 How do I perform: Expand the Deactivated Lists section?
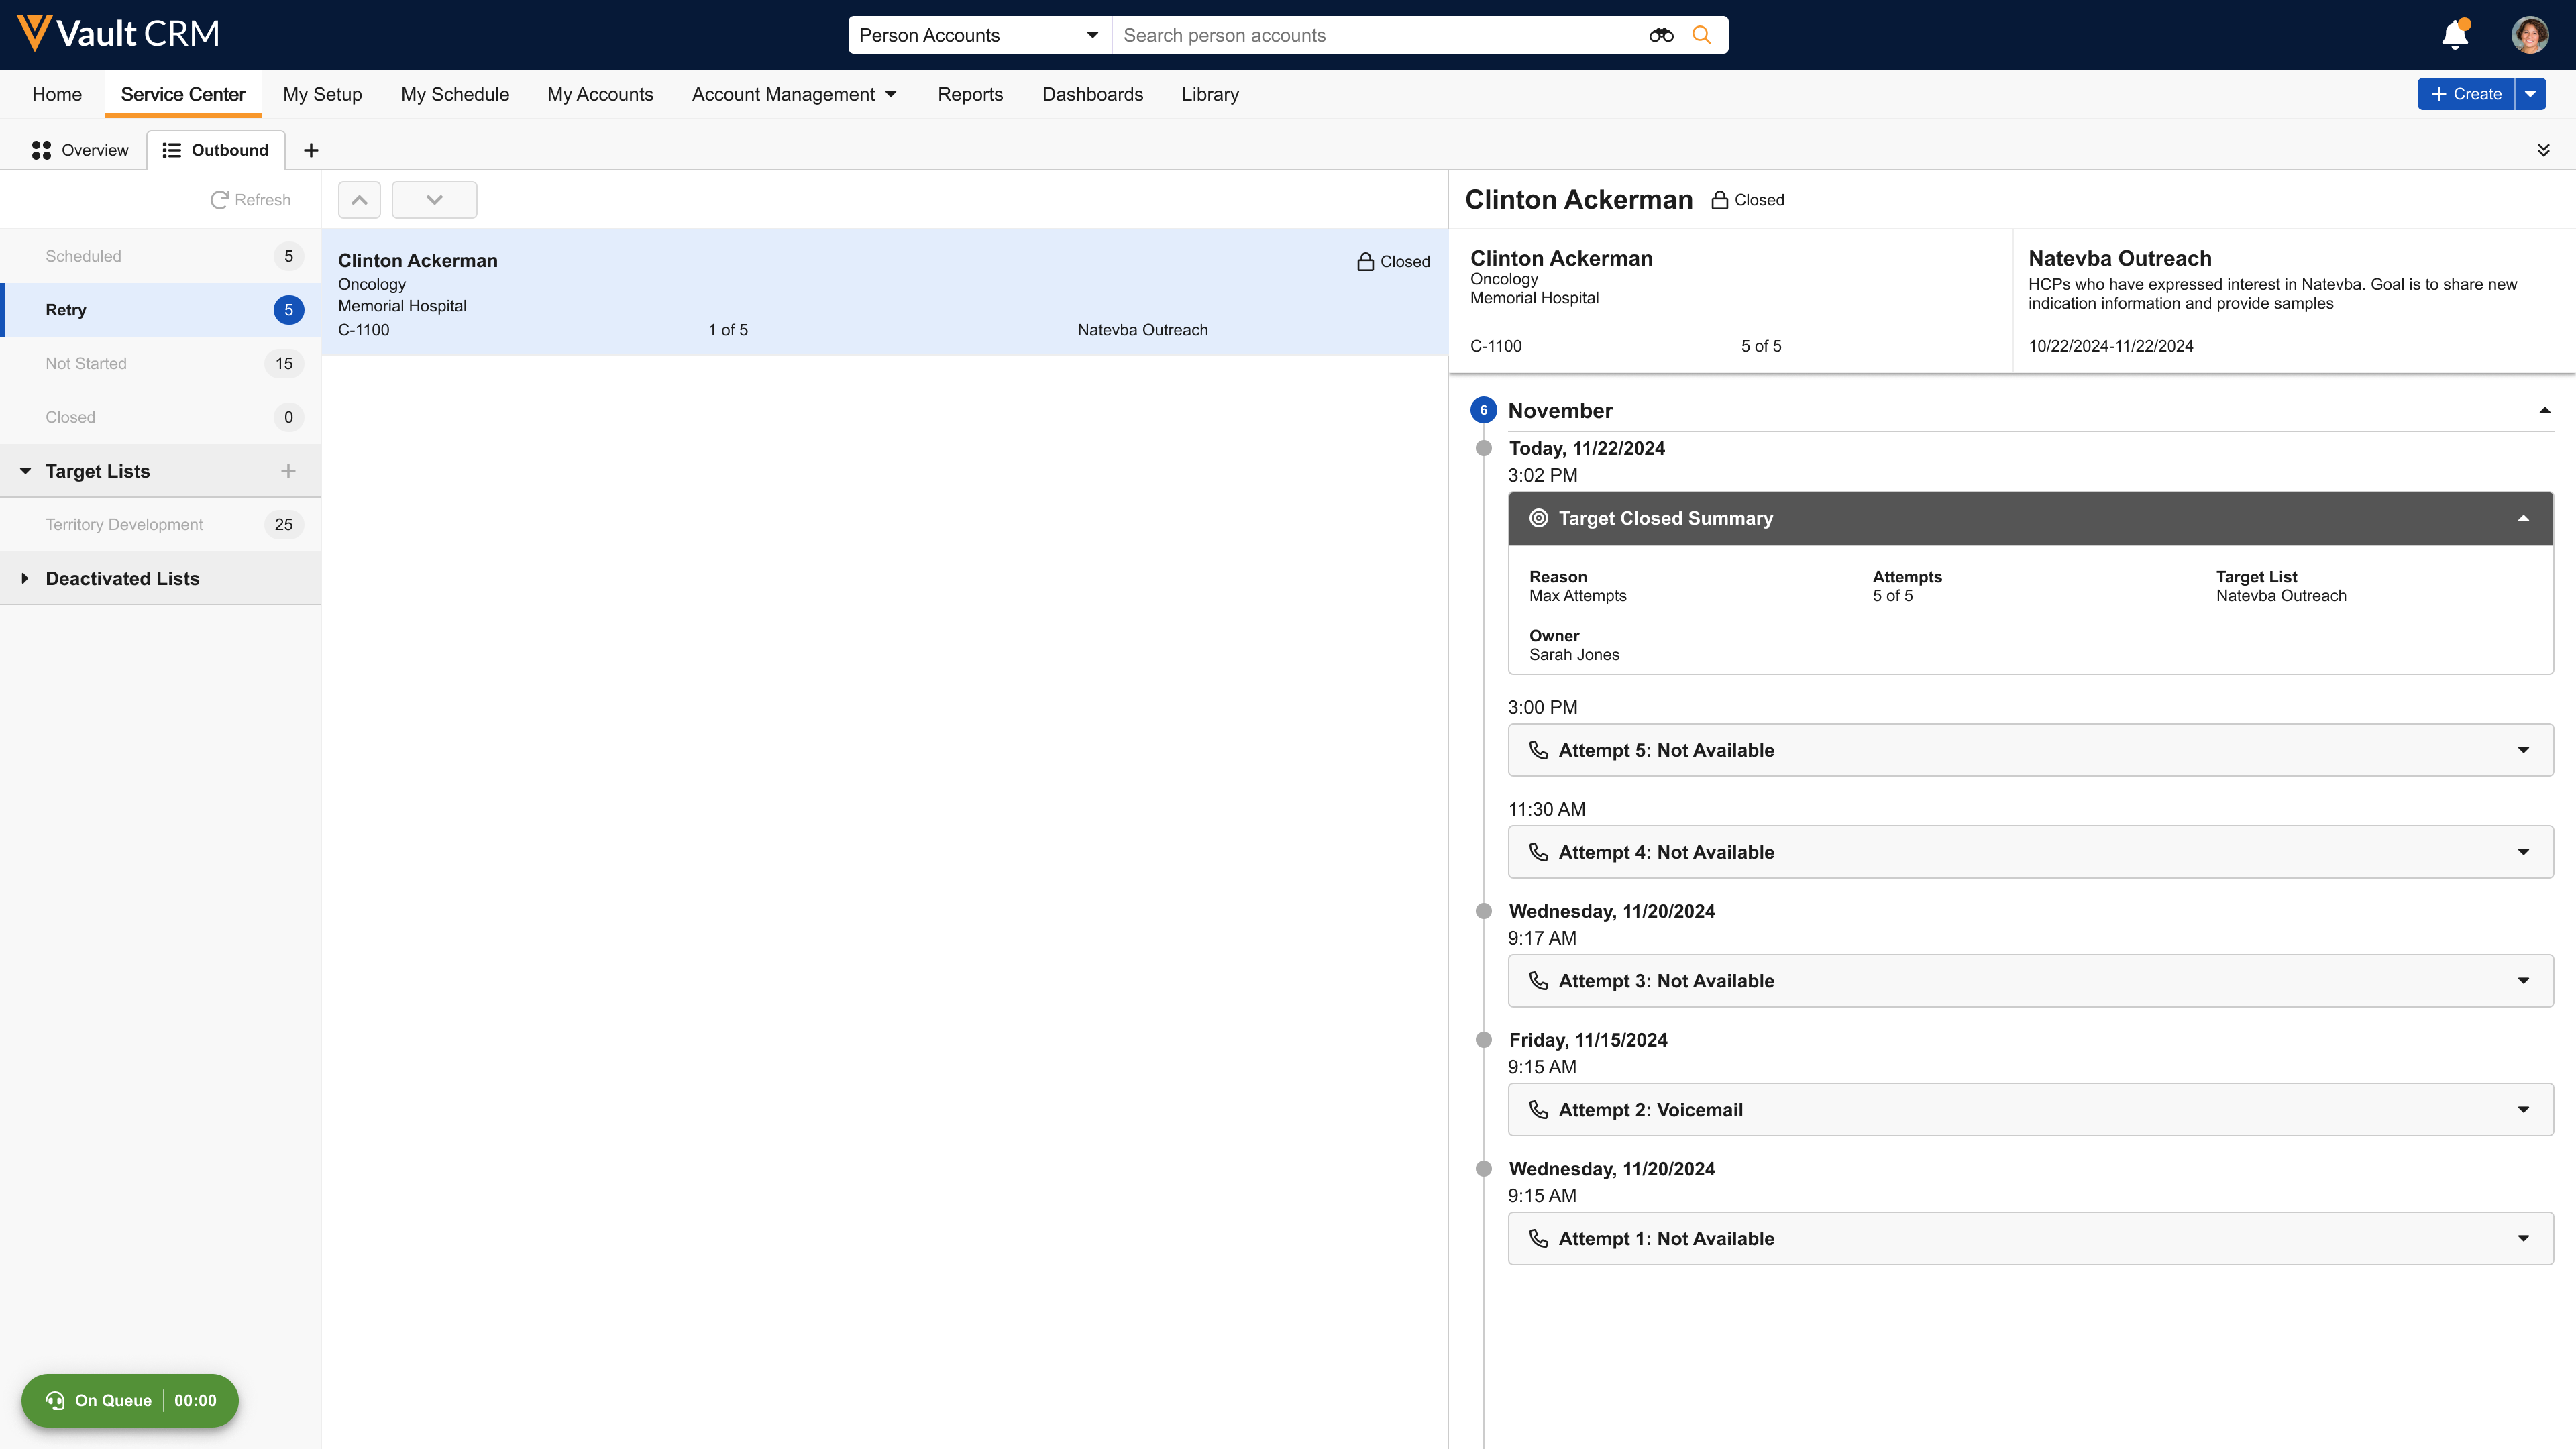[25, 578]
